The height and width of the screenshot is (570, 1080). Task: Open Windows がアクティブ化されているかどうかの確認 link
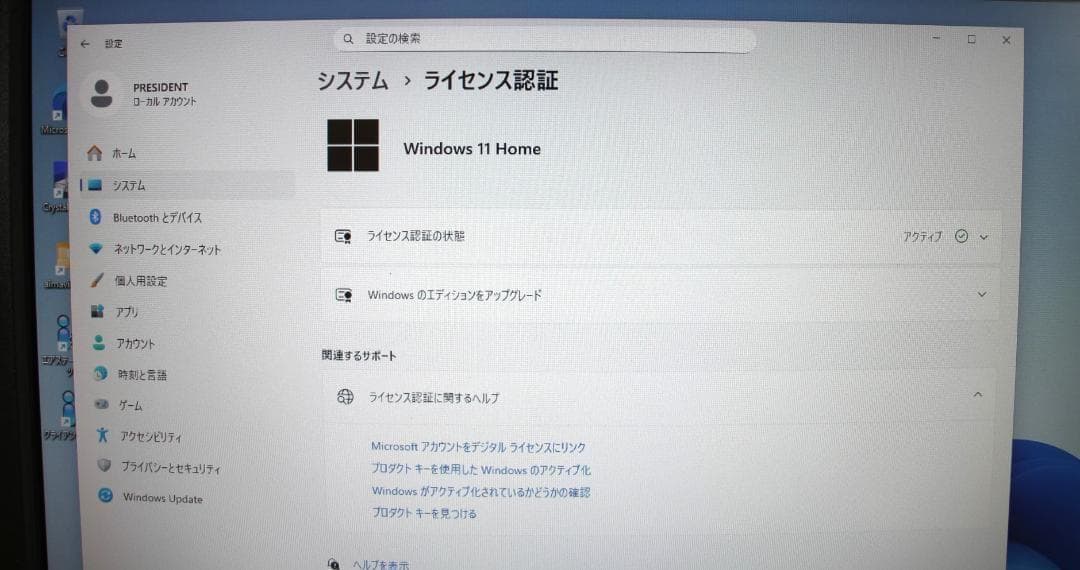481,492
